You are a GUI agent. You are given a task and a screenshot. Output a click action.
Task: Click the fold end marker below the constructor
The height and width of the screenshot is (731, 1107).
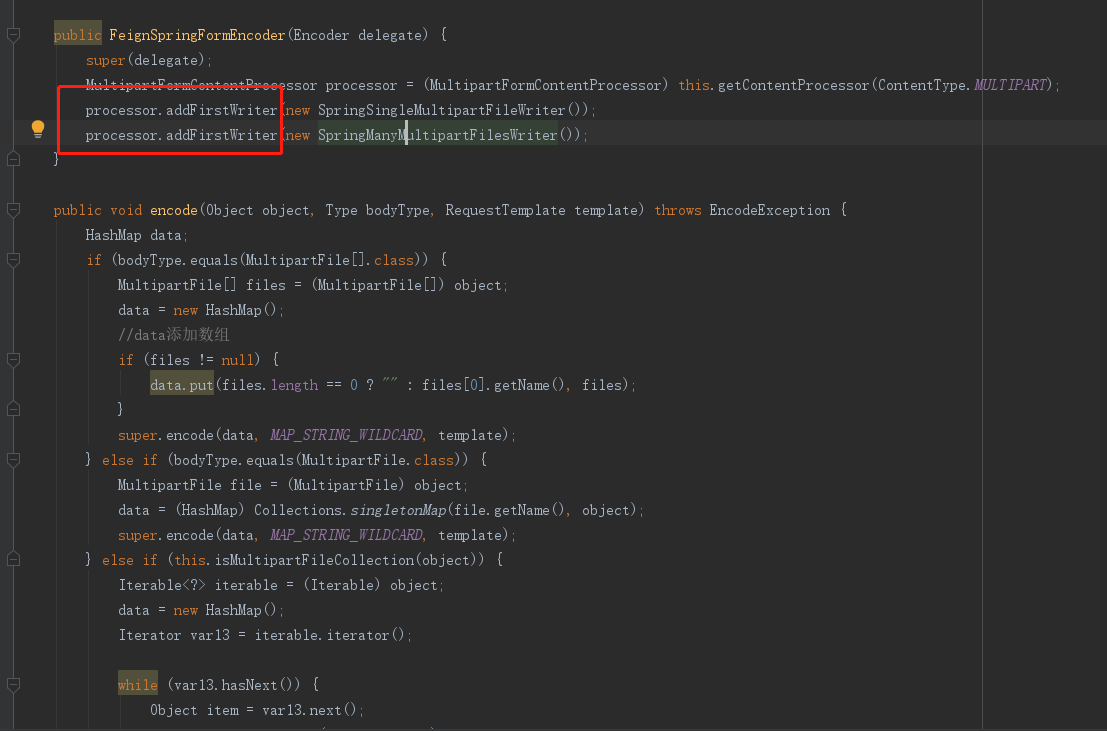tap(11, 160)
